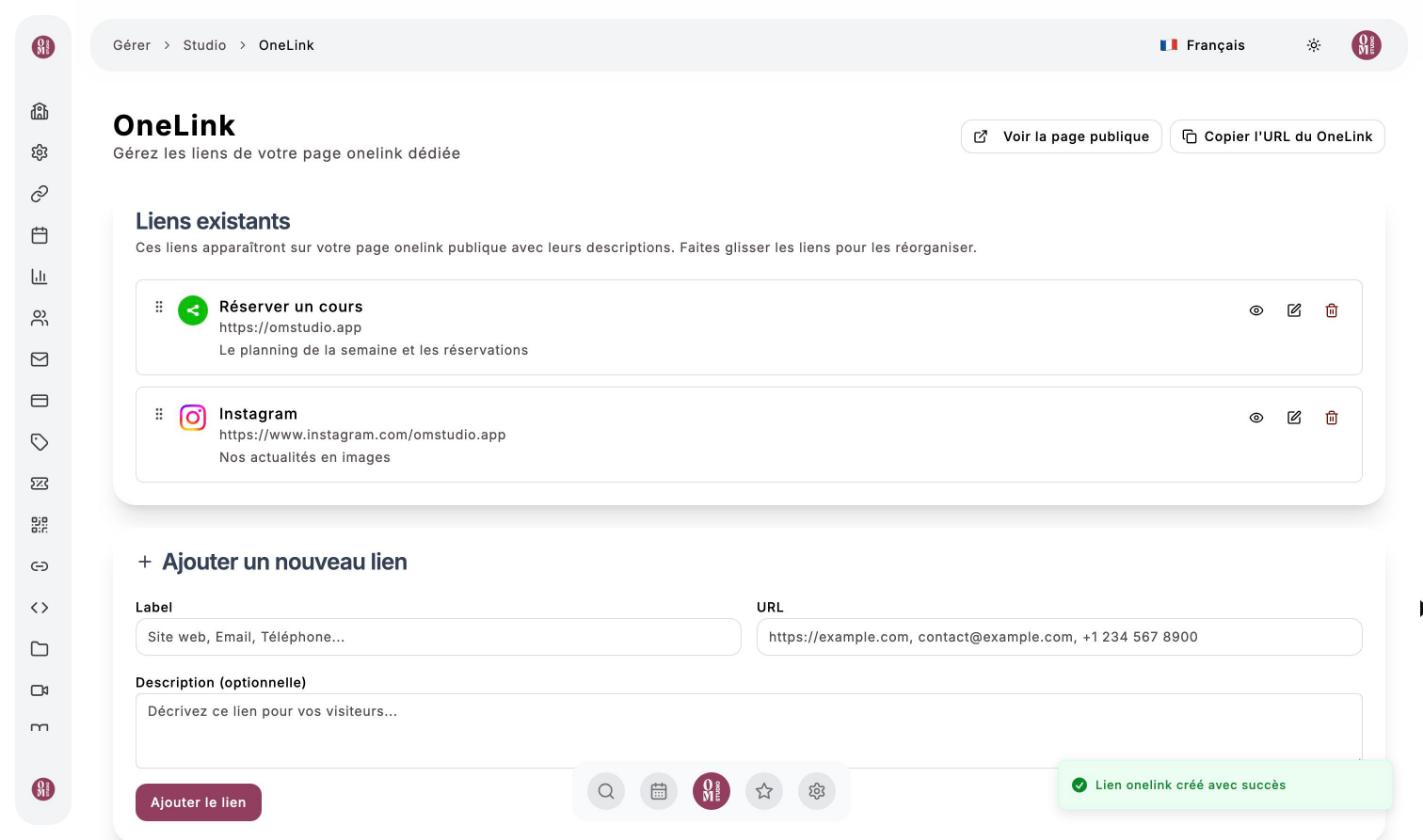Viewport: 1423px width, 840px height.
Task: Open the settings gear in the bottom floating dock
Action: [x=817, y=791]
